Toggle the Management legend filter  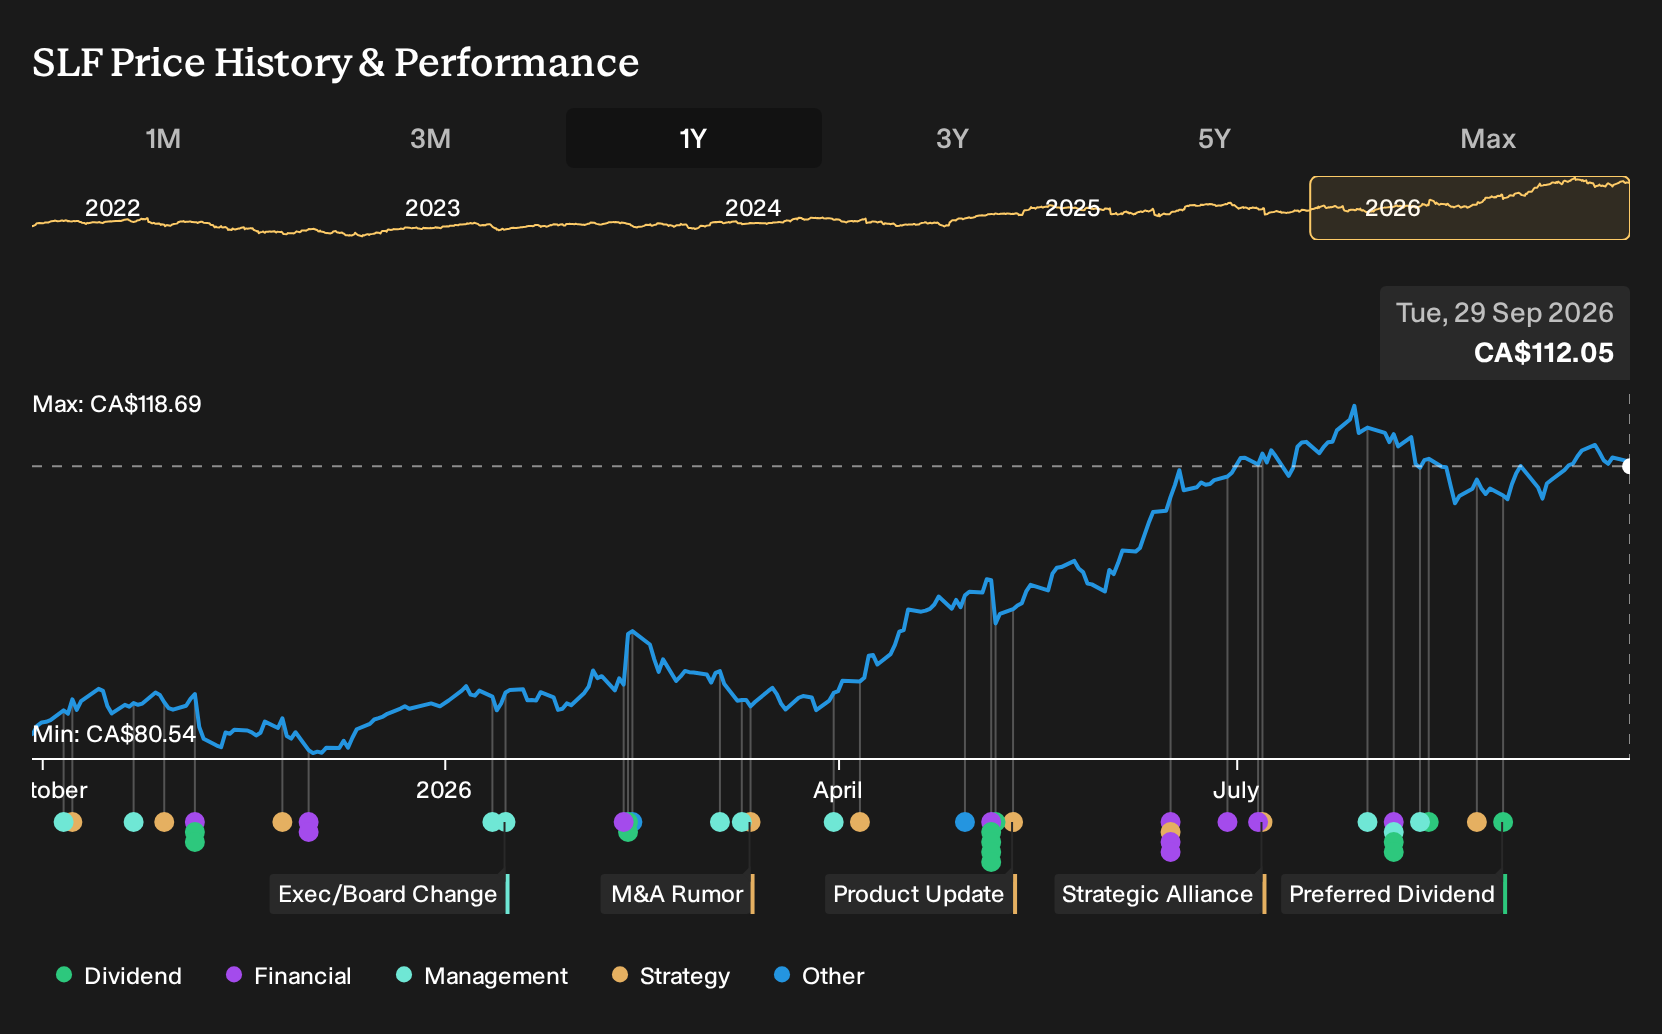[482, 975]
